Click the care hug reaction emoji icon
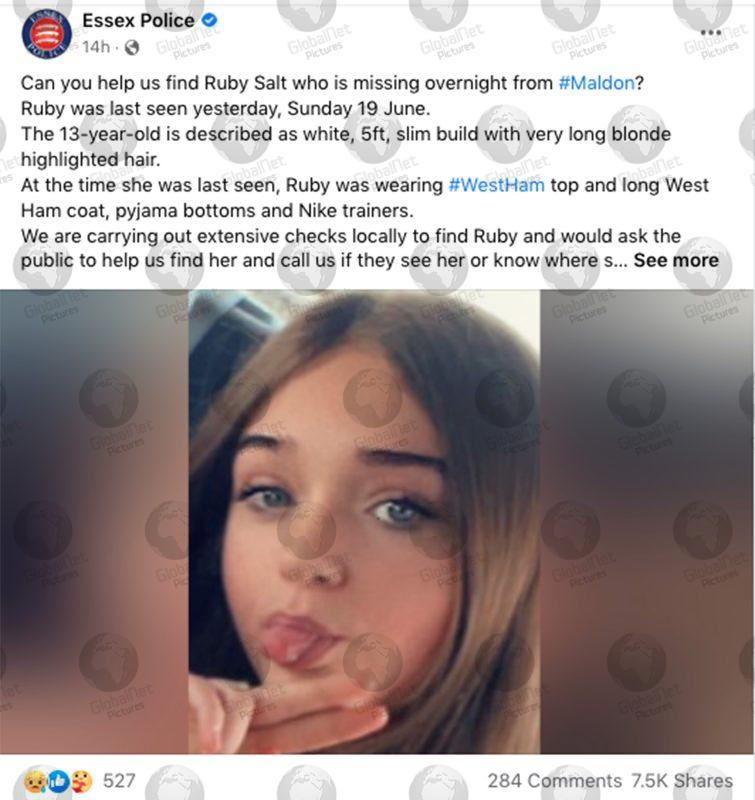Image resolution: width=755 pixels, height=800 pixels. click(82, 781)
